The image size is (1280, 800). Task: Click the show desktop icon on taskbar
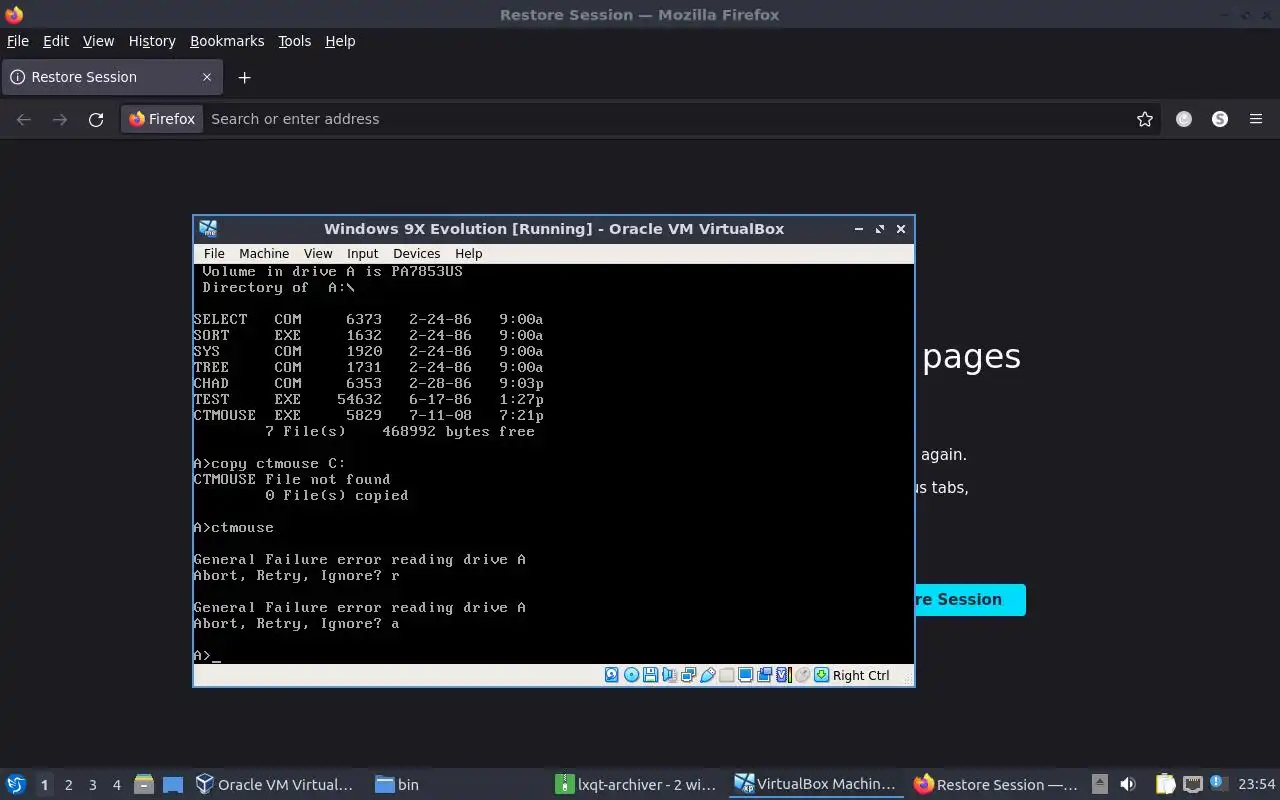point(173,784)
